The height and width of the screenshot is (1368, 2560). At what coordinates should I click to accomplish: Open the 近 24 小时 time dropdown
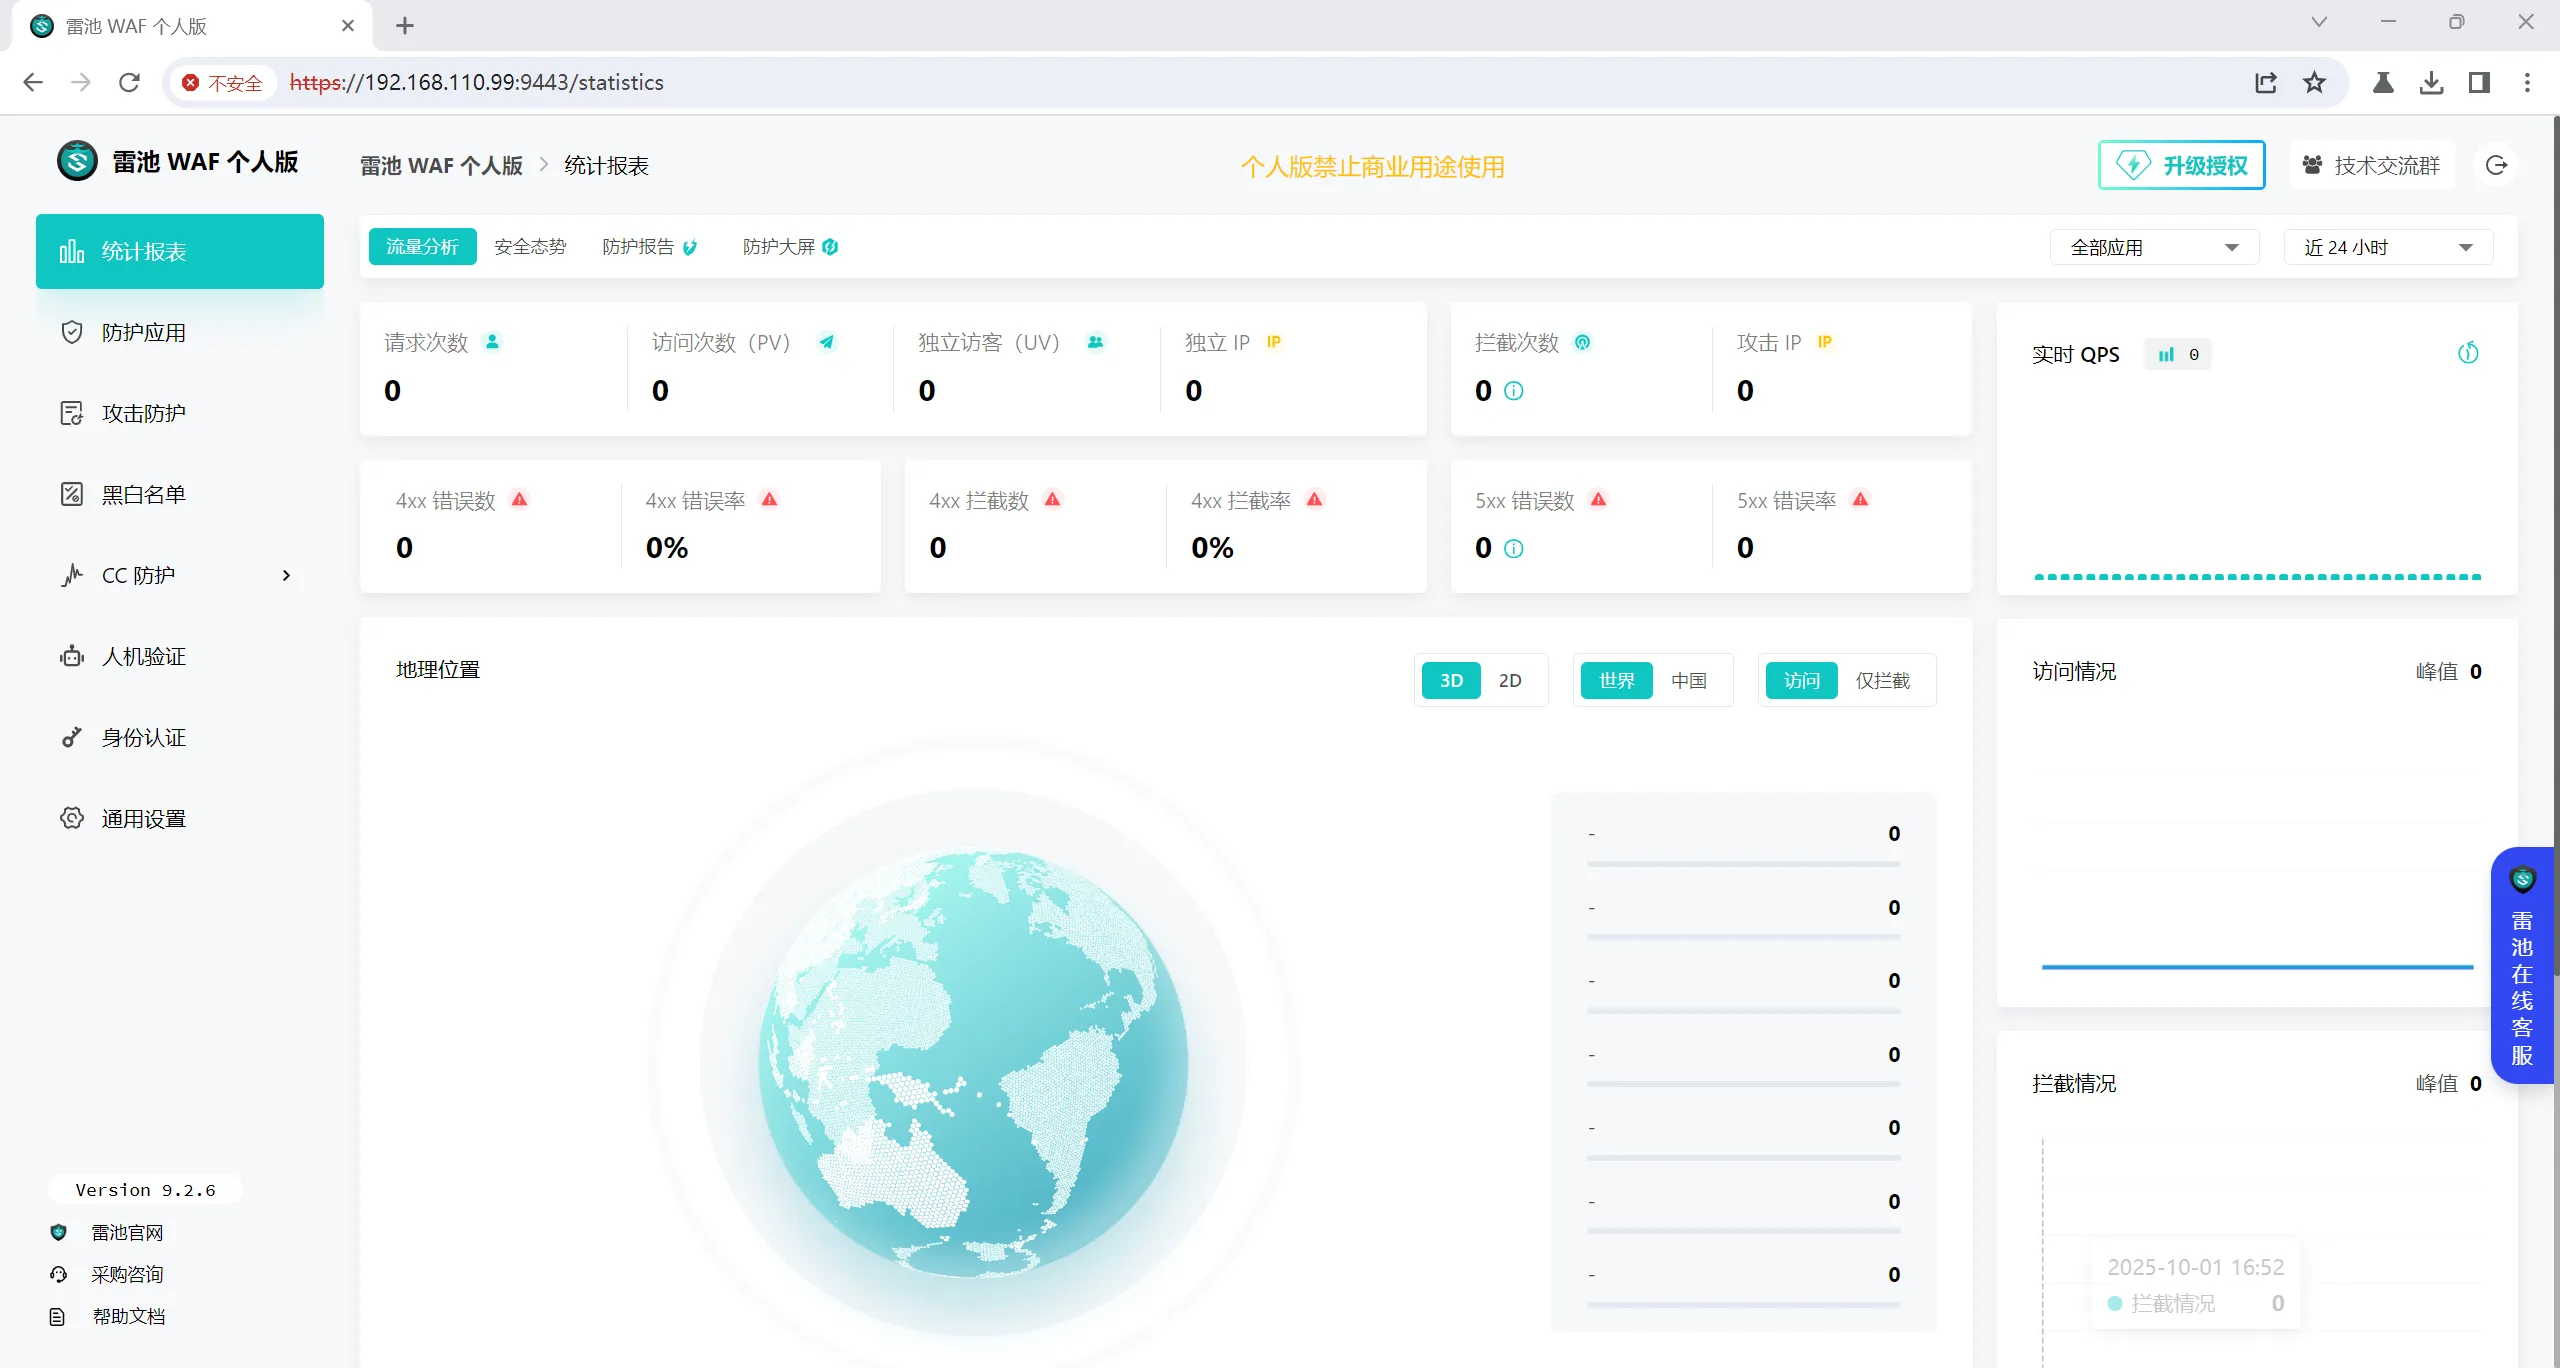pyautogui.click(x=2387, y=247)
